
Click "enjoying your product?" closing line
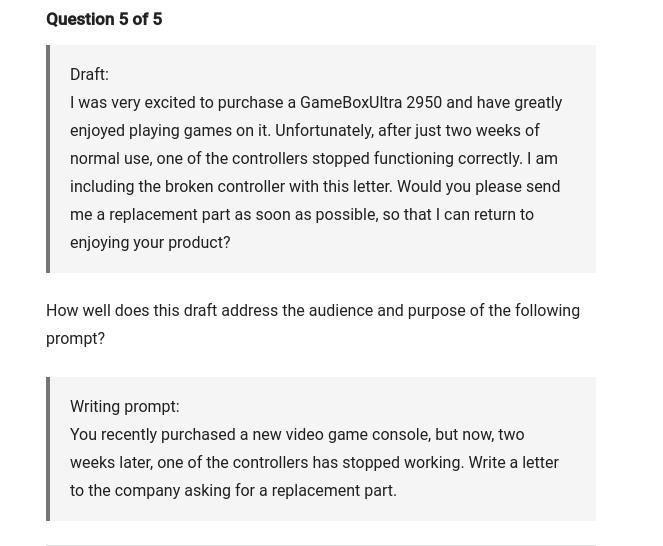(x=150, y=242)
